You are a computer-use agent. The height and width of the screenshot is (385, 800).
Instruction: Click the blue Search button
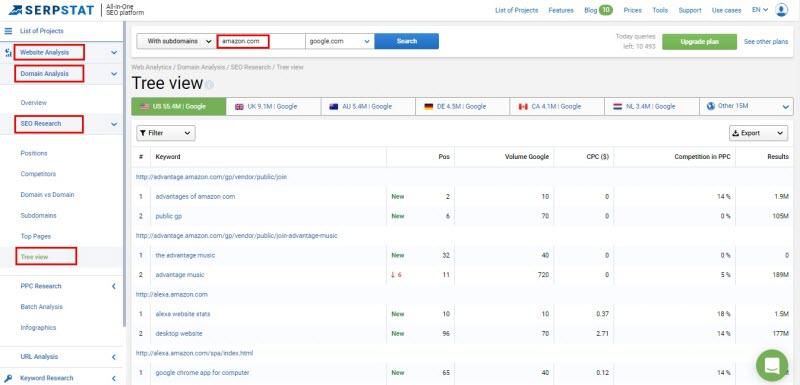(407, 41)
